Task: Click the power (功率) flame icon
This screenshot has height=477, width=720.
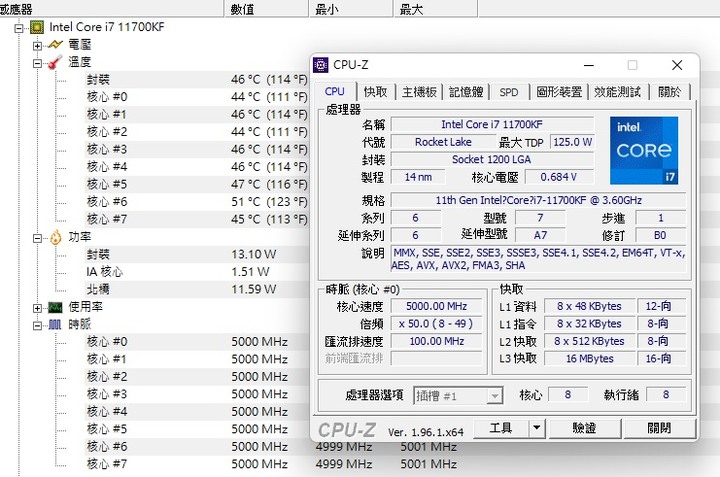Action: pyautogui.click(x=56, y=237)
